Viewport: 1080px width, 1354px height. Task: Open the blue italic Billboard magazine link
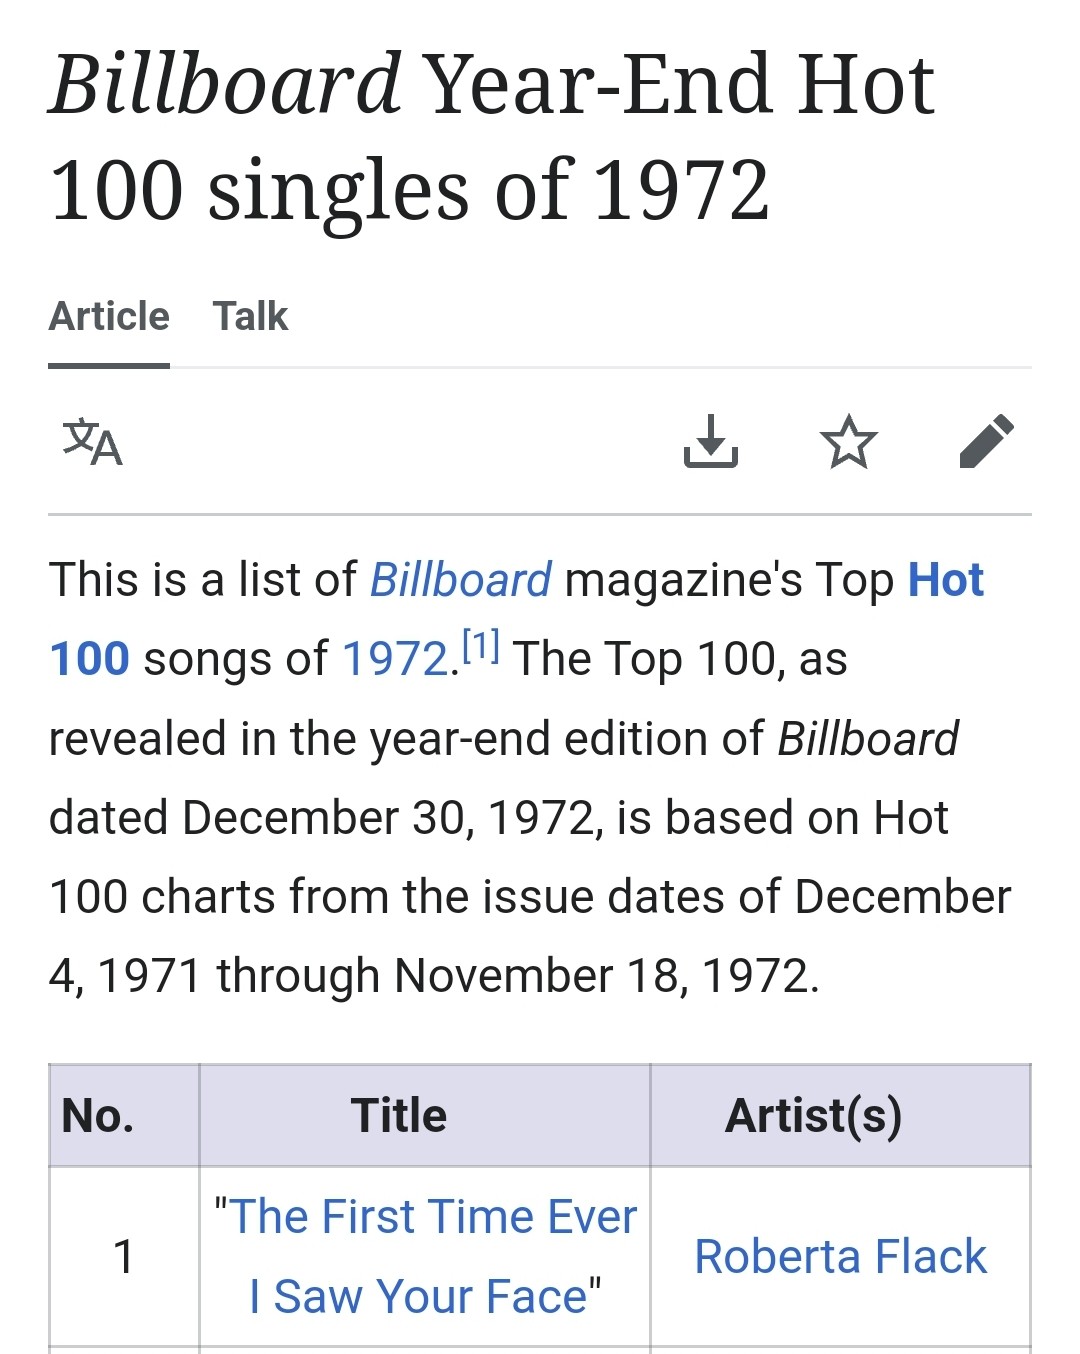click(460, 580)
